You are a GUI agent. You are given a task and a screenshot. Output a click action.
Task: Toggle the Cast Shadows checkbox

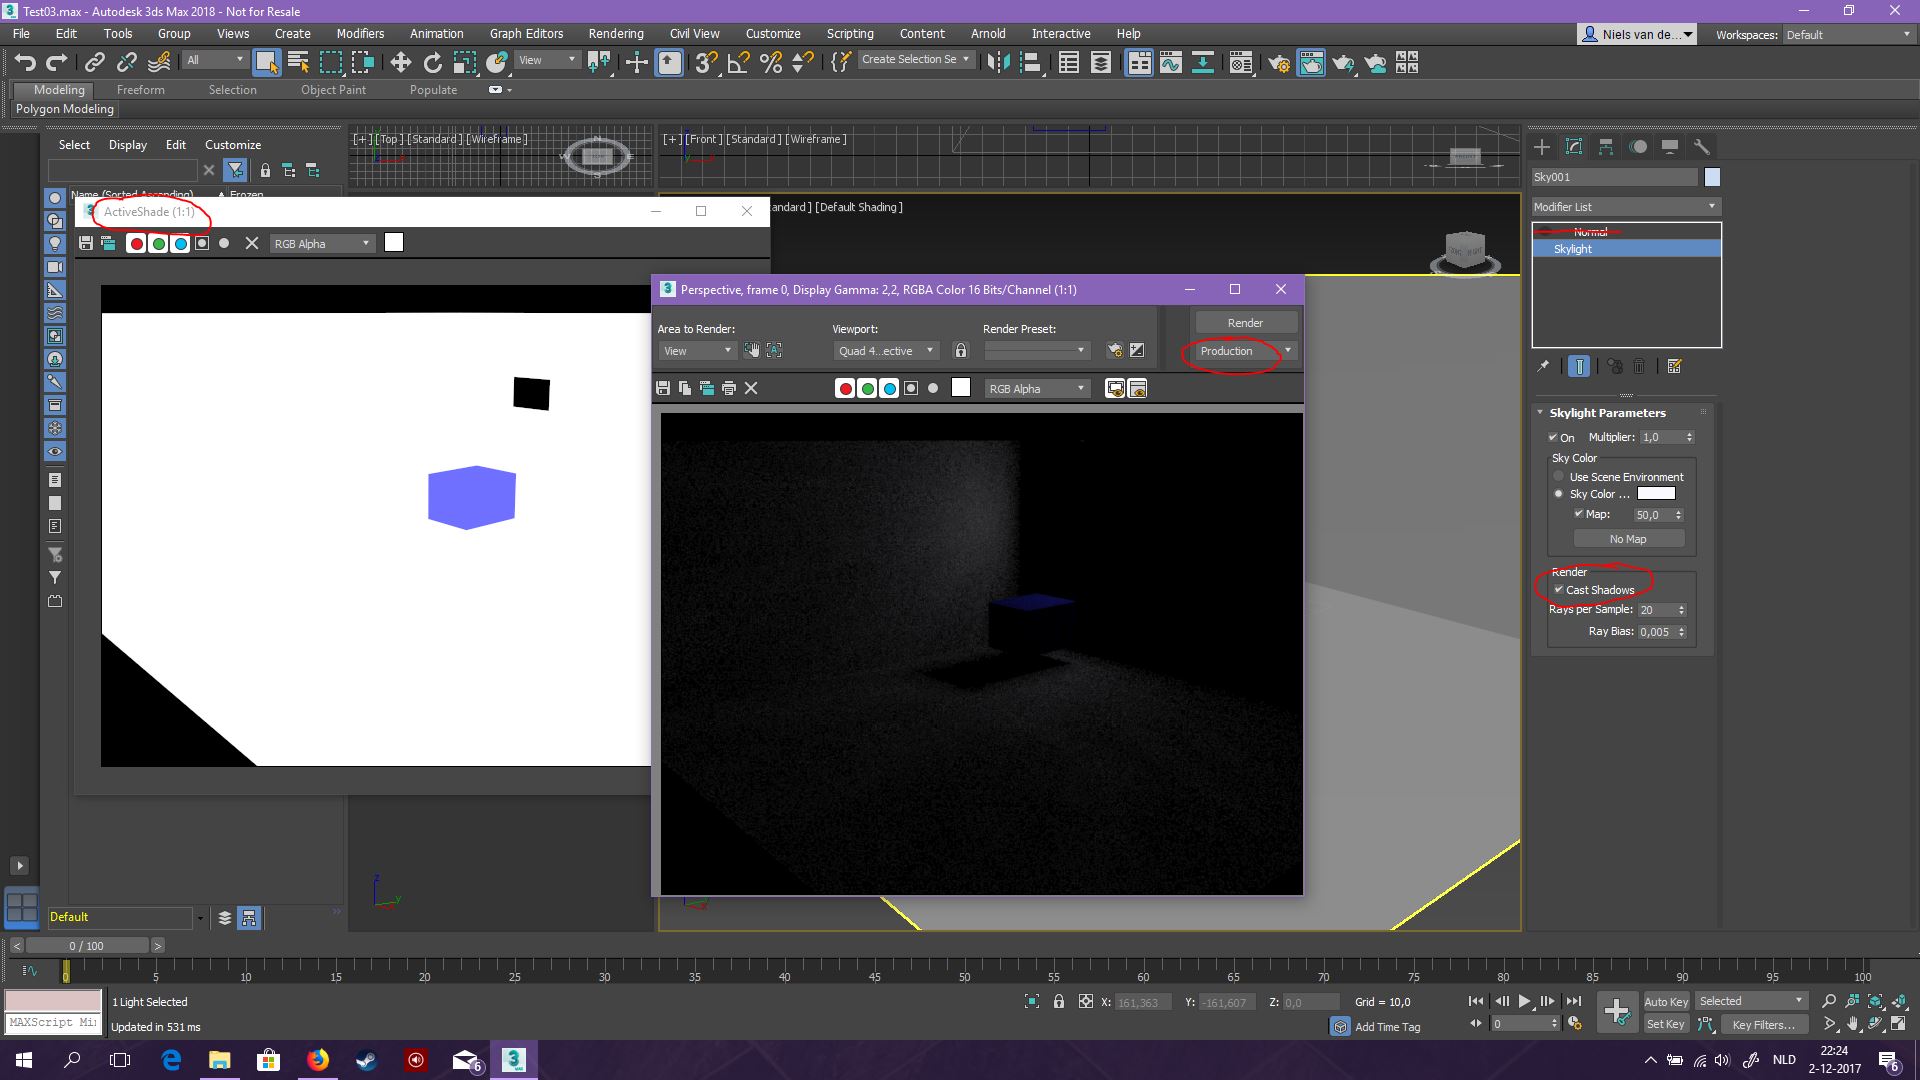1559,590
